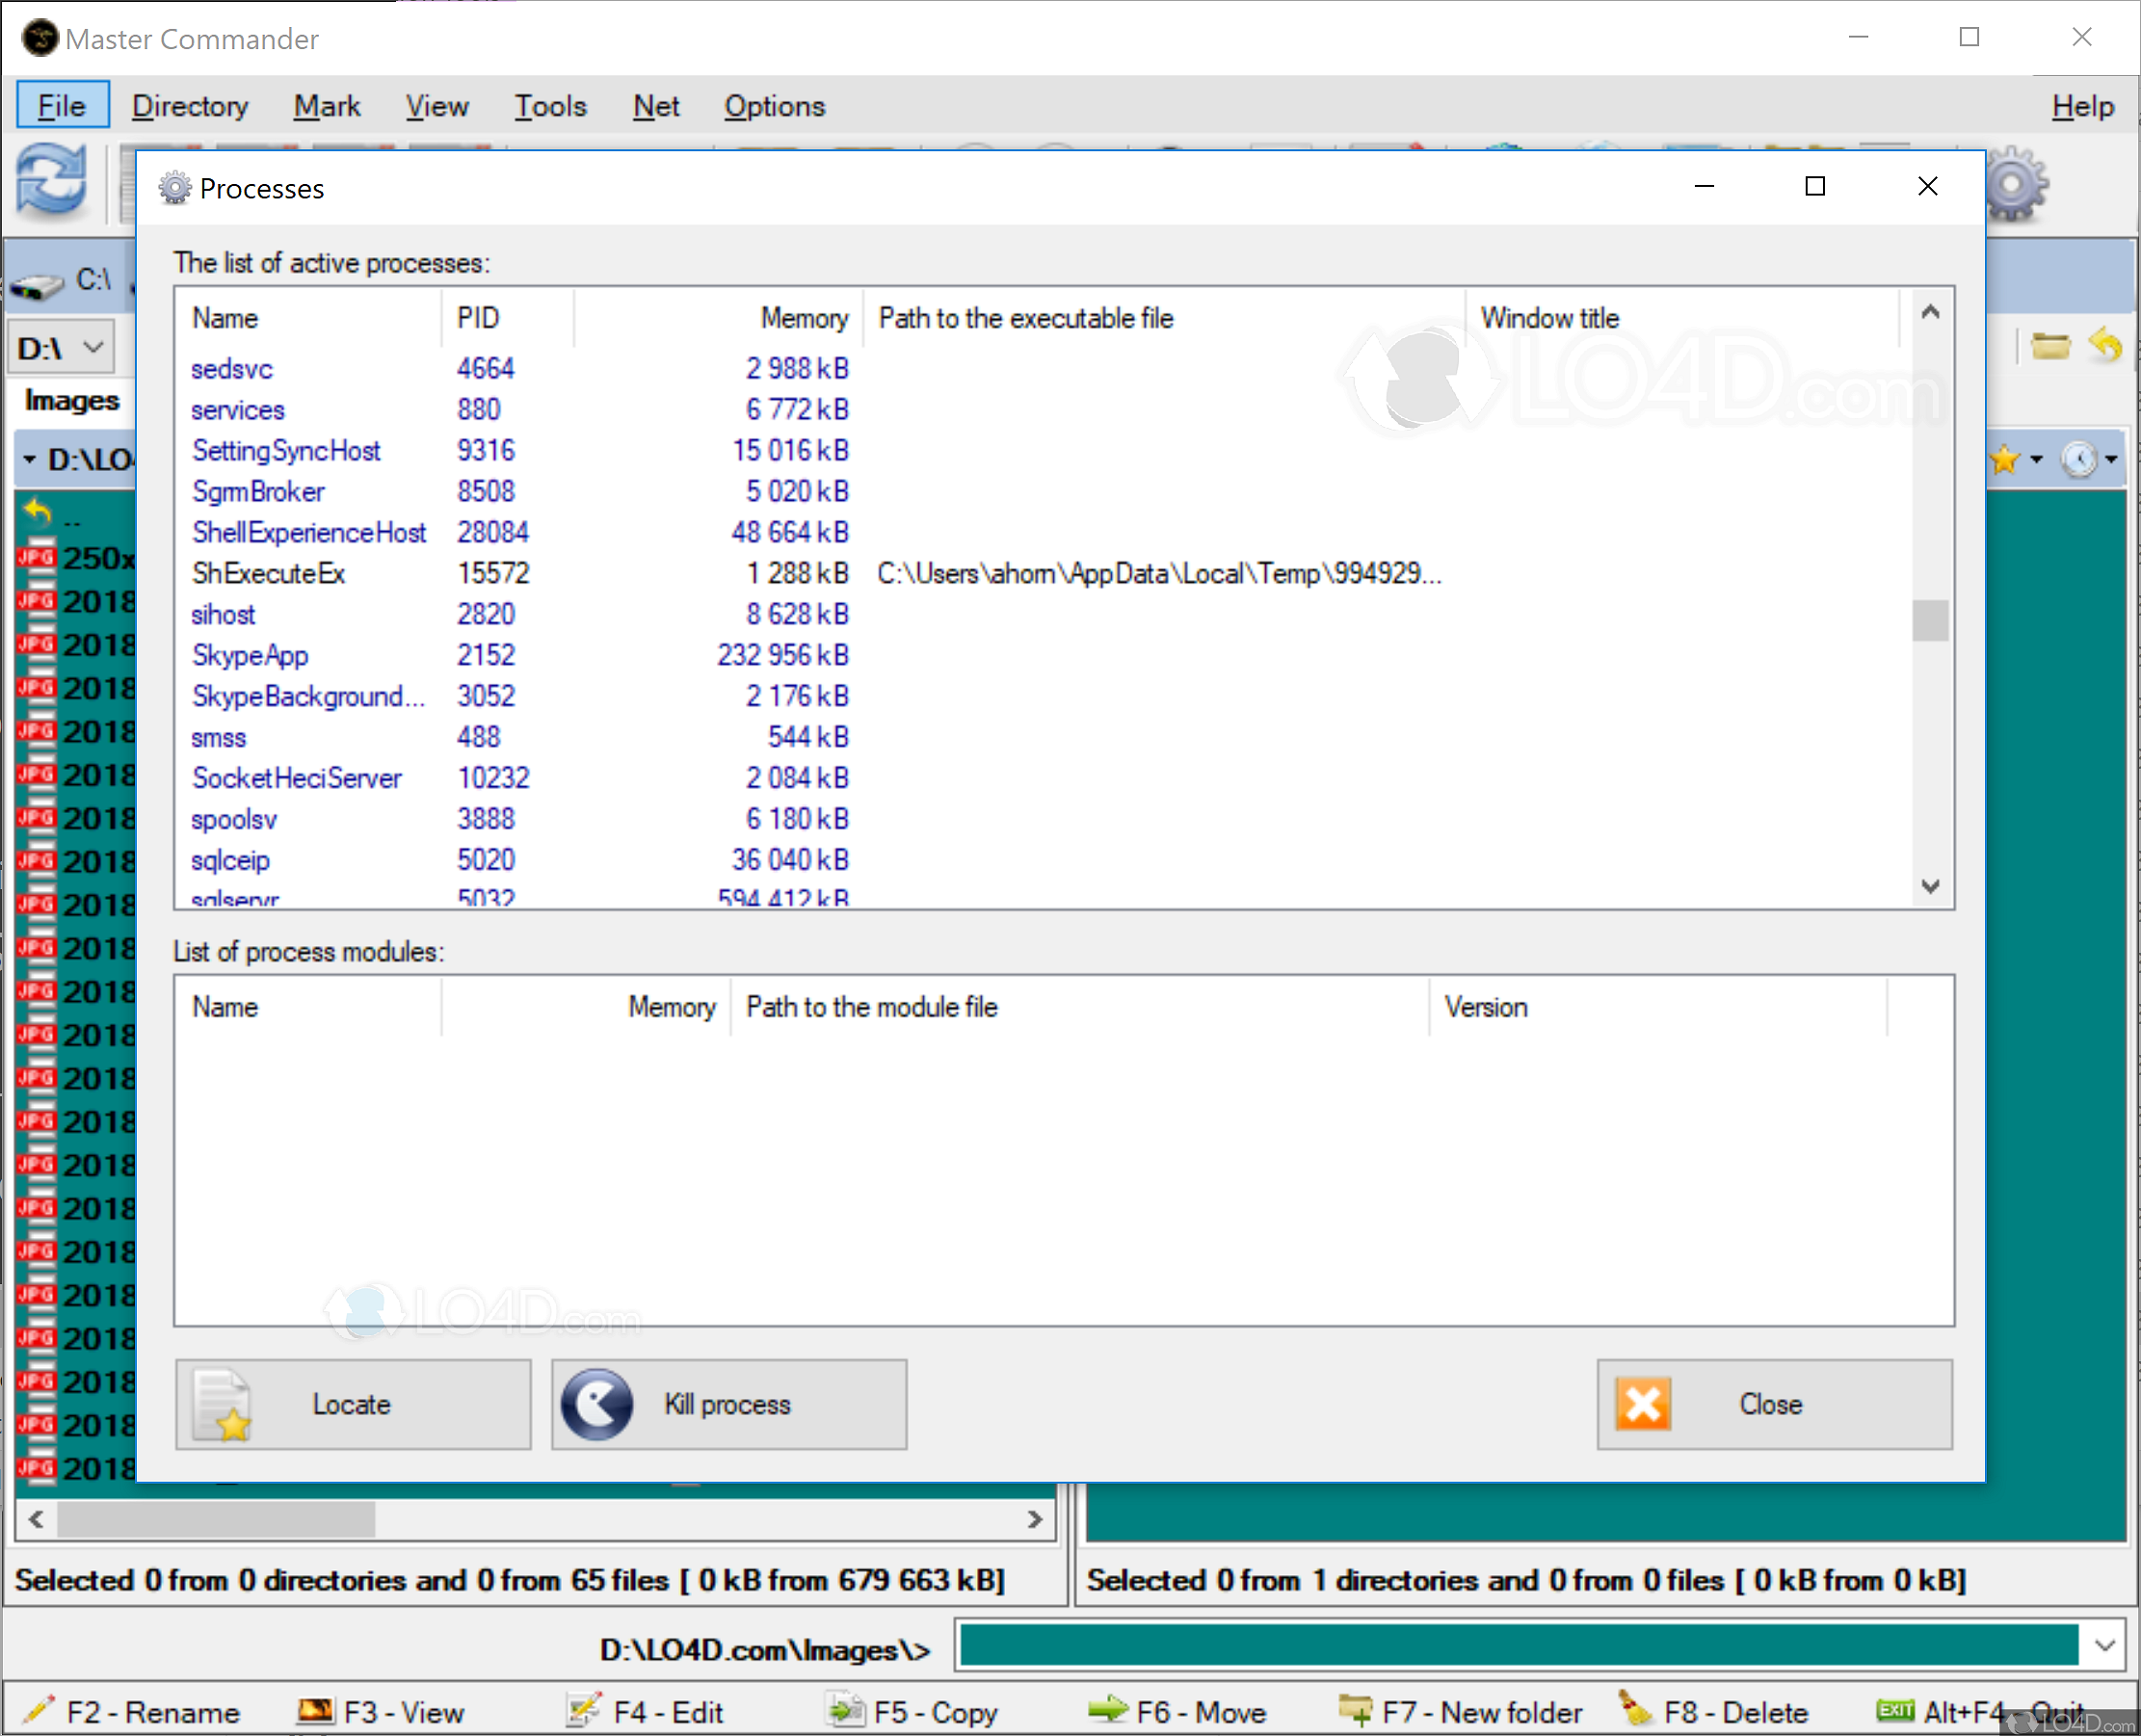The width and height of the screenshot is (2141, 1736).
Task: Sort processes by Memory column header
Action: (803, 318)
